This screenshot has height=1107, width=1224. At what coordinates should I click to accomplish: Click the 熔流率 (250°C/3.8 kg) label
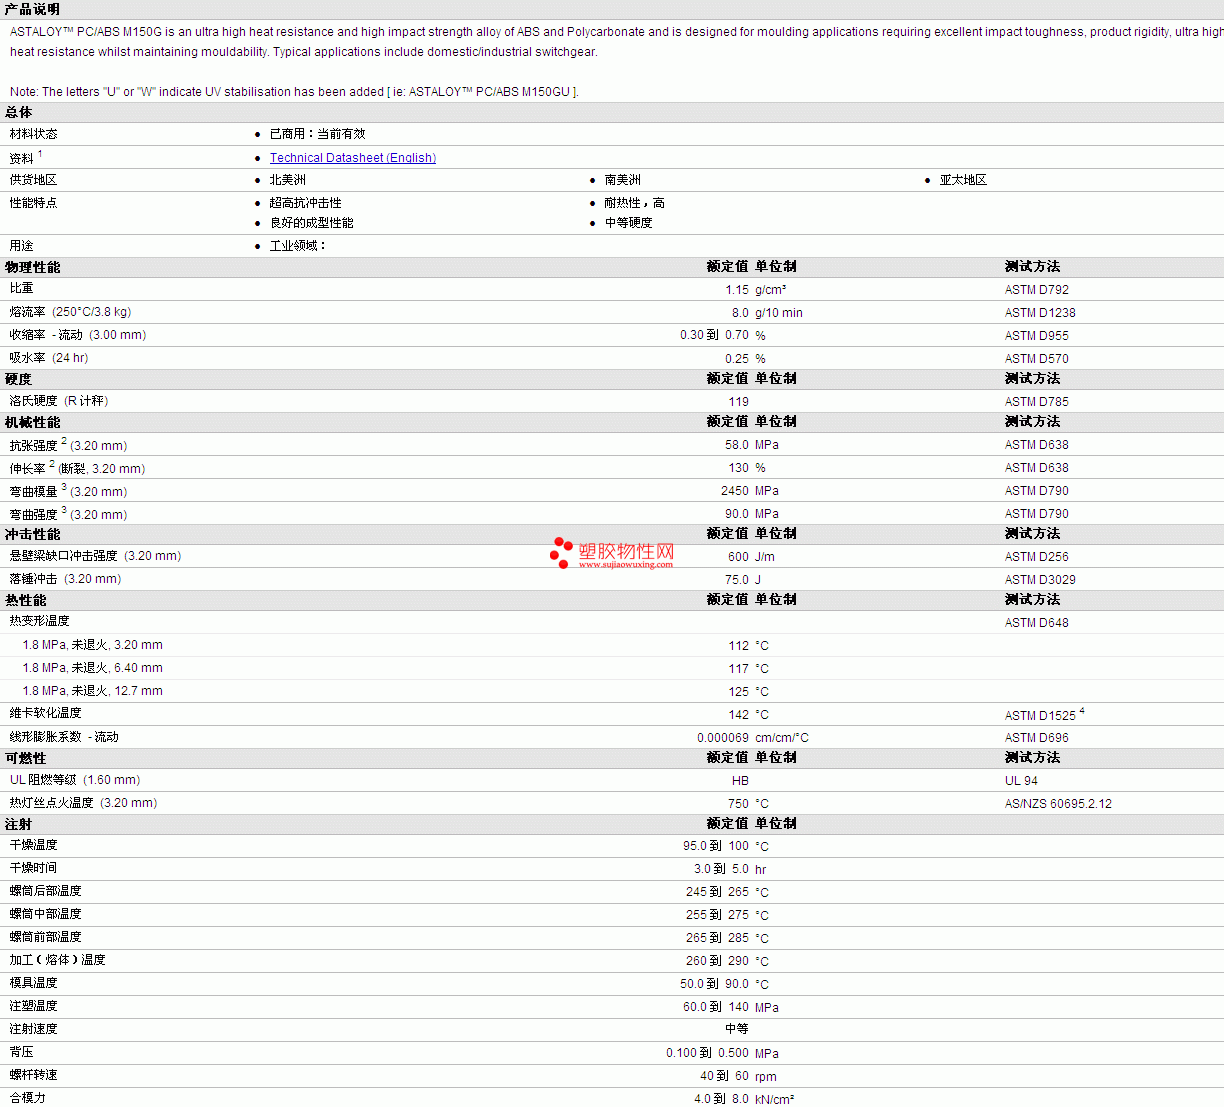tap(71, 312)
